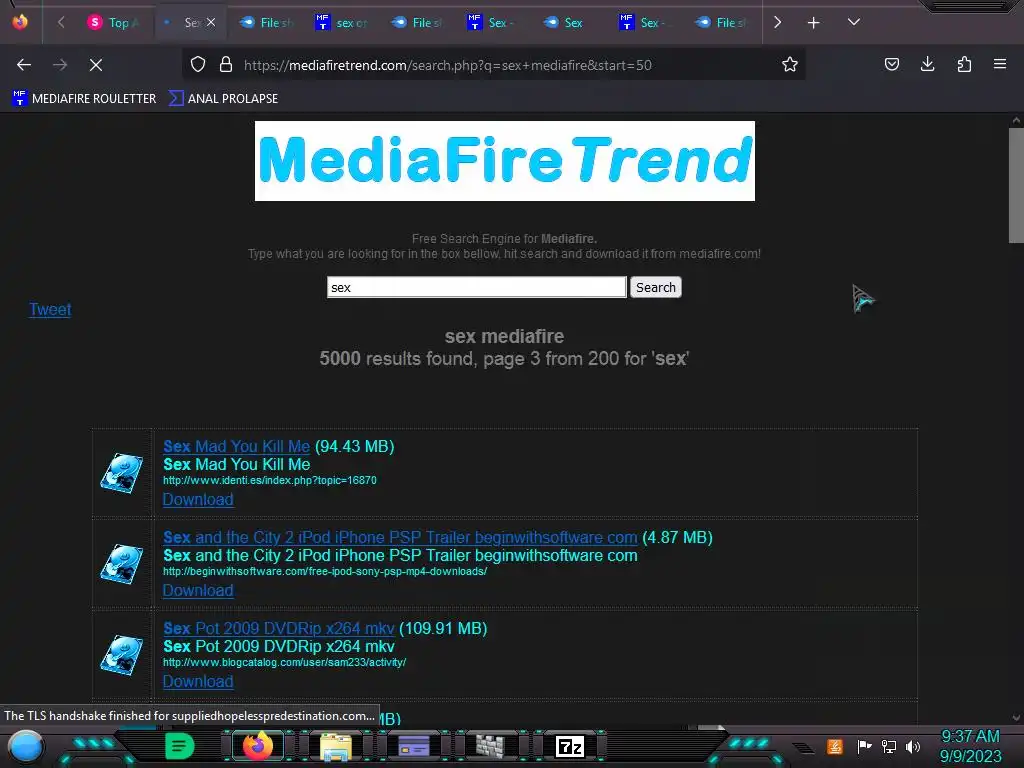Click the scrollbar up arrow
Screen dimensions: 1024x768
(x=1016, y=120)
